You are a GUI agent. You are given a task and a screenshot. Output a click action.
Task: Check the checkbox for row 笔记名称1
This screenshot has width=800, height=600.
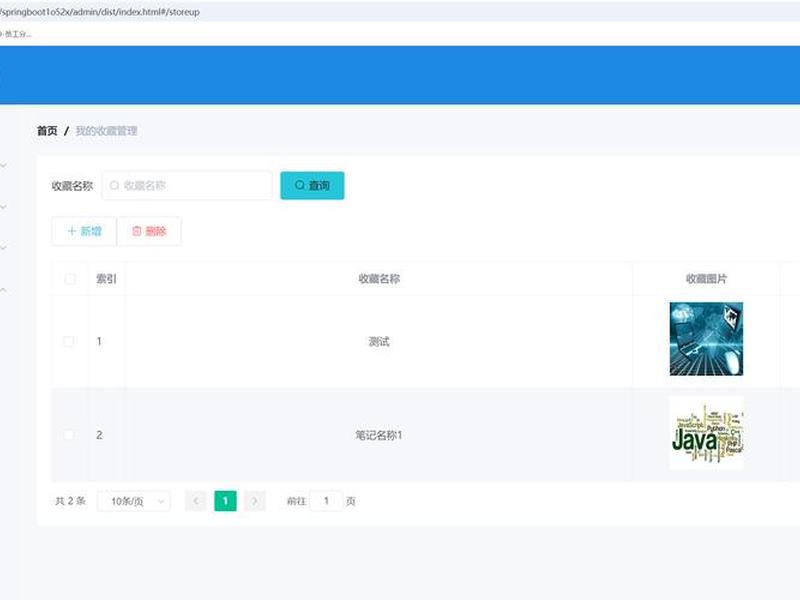click(x=68, y=435)
